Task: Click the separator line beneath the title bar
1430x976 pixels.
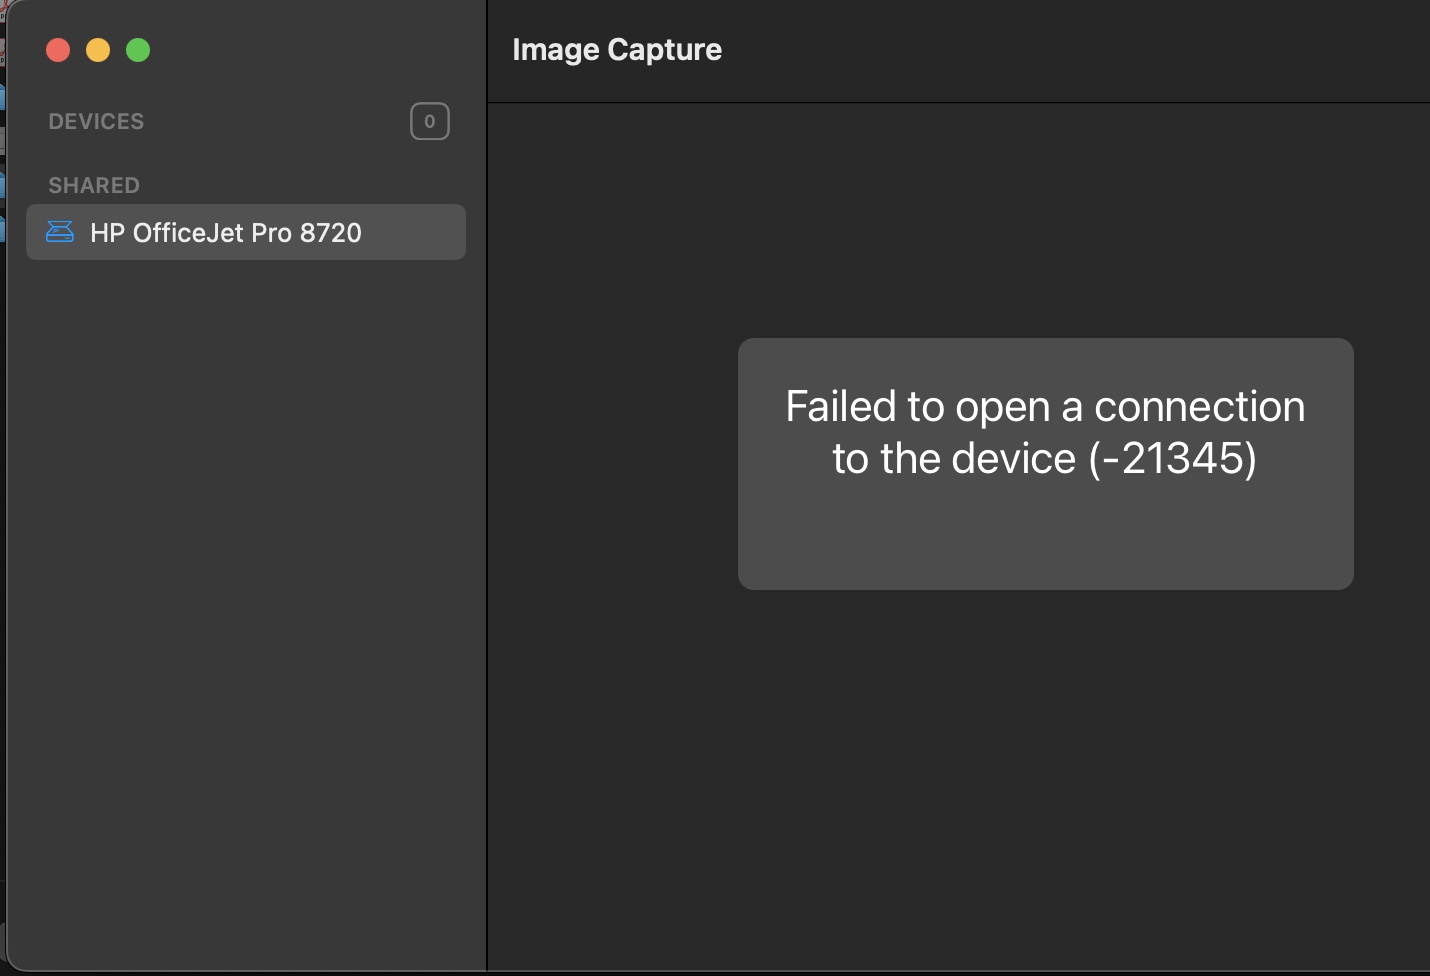Action: click(x=958, y=102)
